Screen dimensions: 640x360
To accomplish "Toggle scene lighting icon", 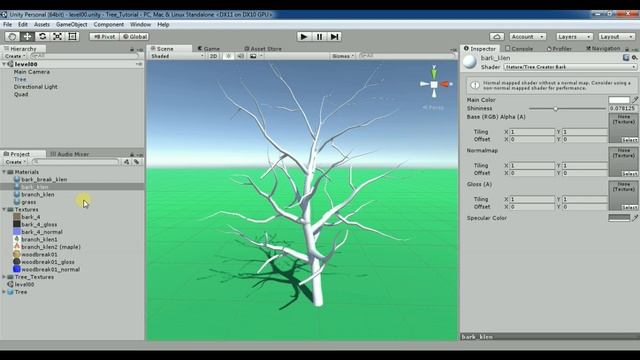I will point(228,56).
